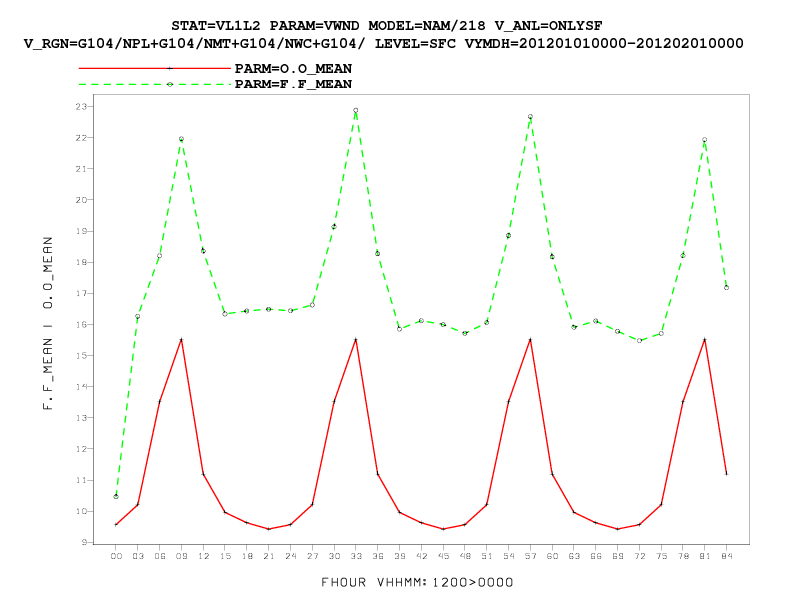The height and width of the screenshot is (612, 792).
Task: Click the green marker at hour 72
Action: 639,340
